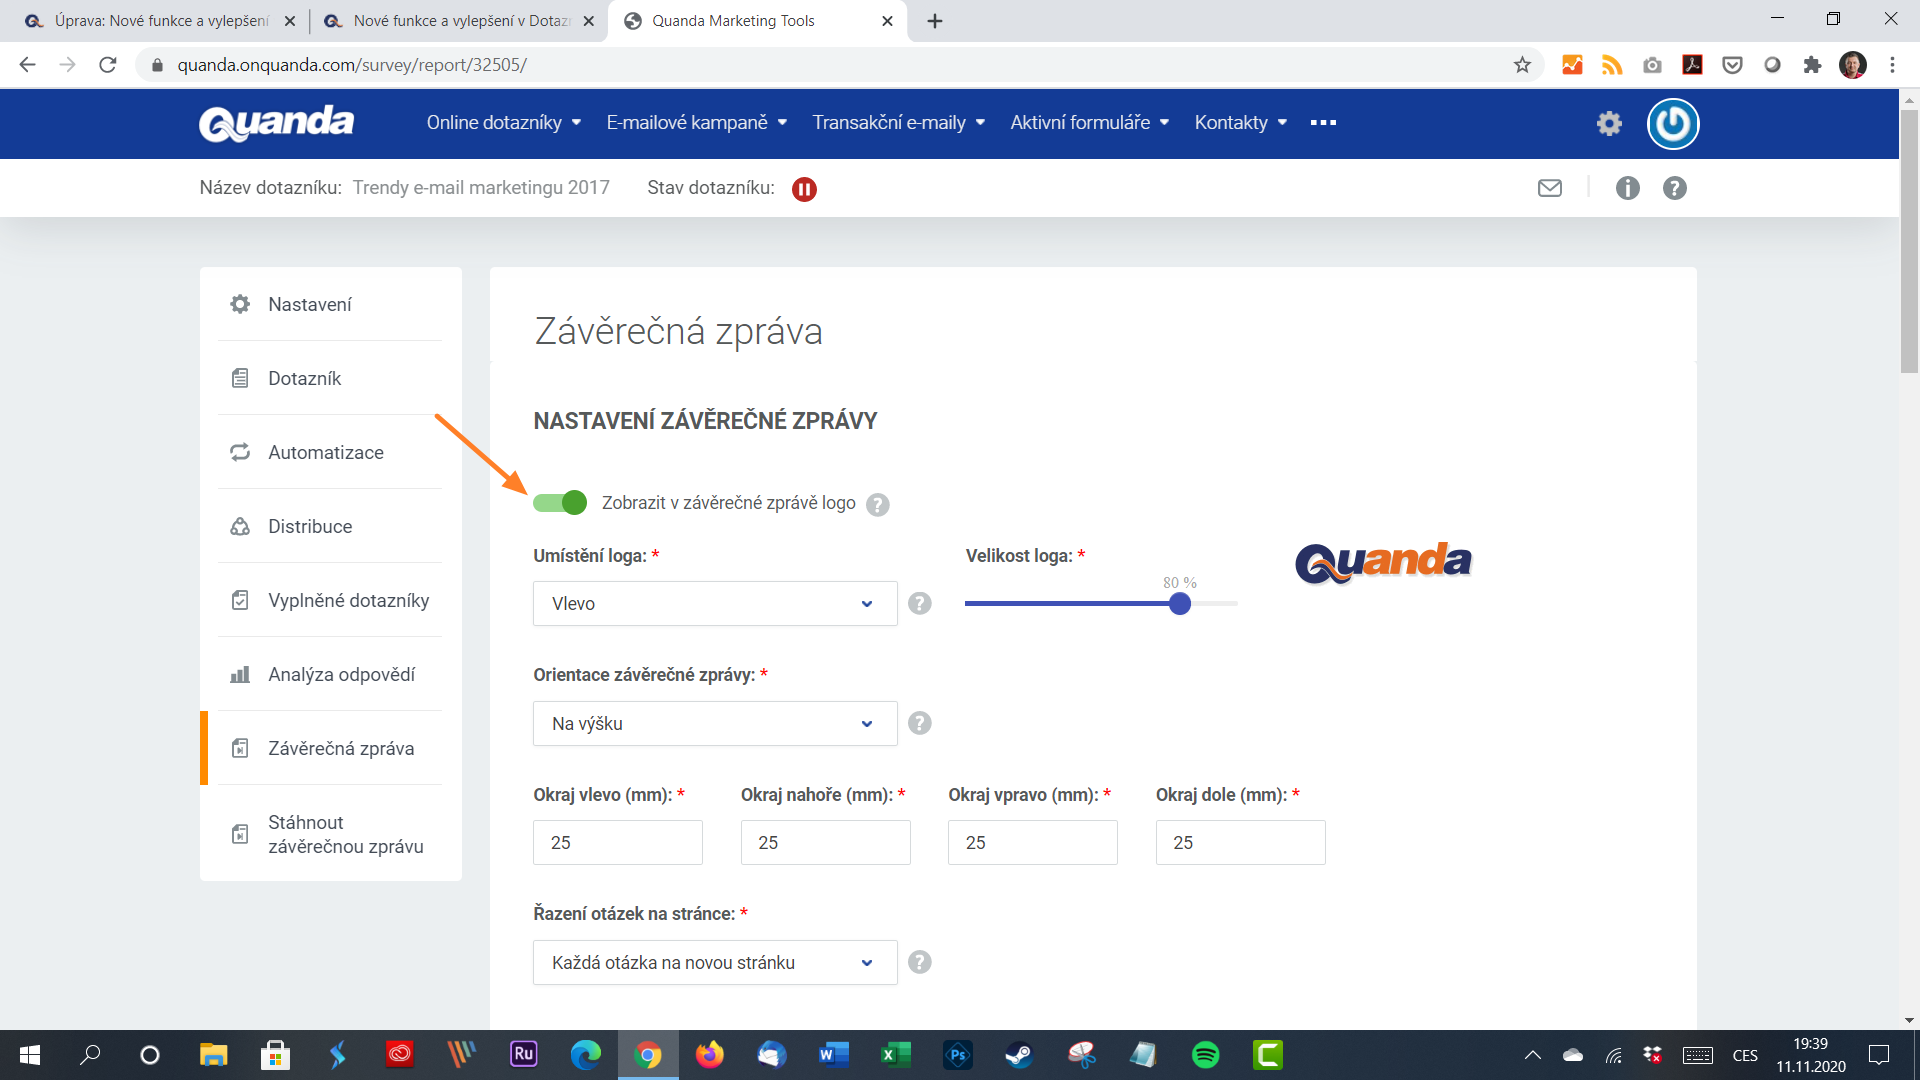
Task: Expand the Řazení otázek na stránce dropdown
Action: pos(715,962)
